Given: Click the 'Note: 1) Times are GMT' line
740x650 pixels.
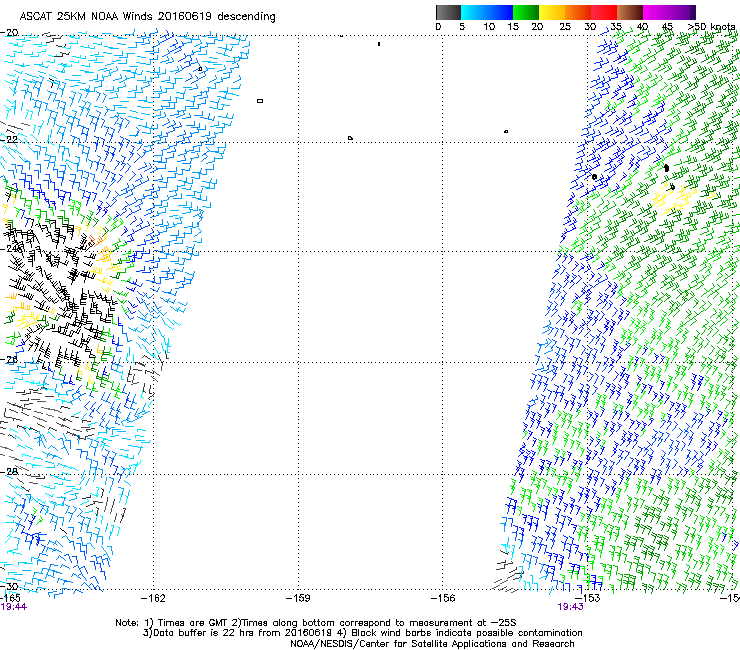Looking at the screenshot, I should point(316,623).
